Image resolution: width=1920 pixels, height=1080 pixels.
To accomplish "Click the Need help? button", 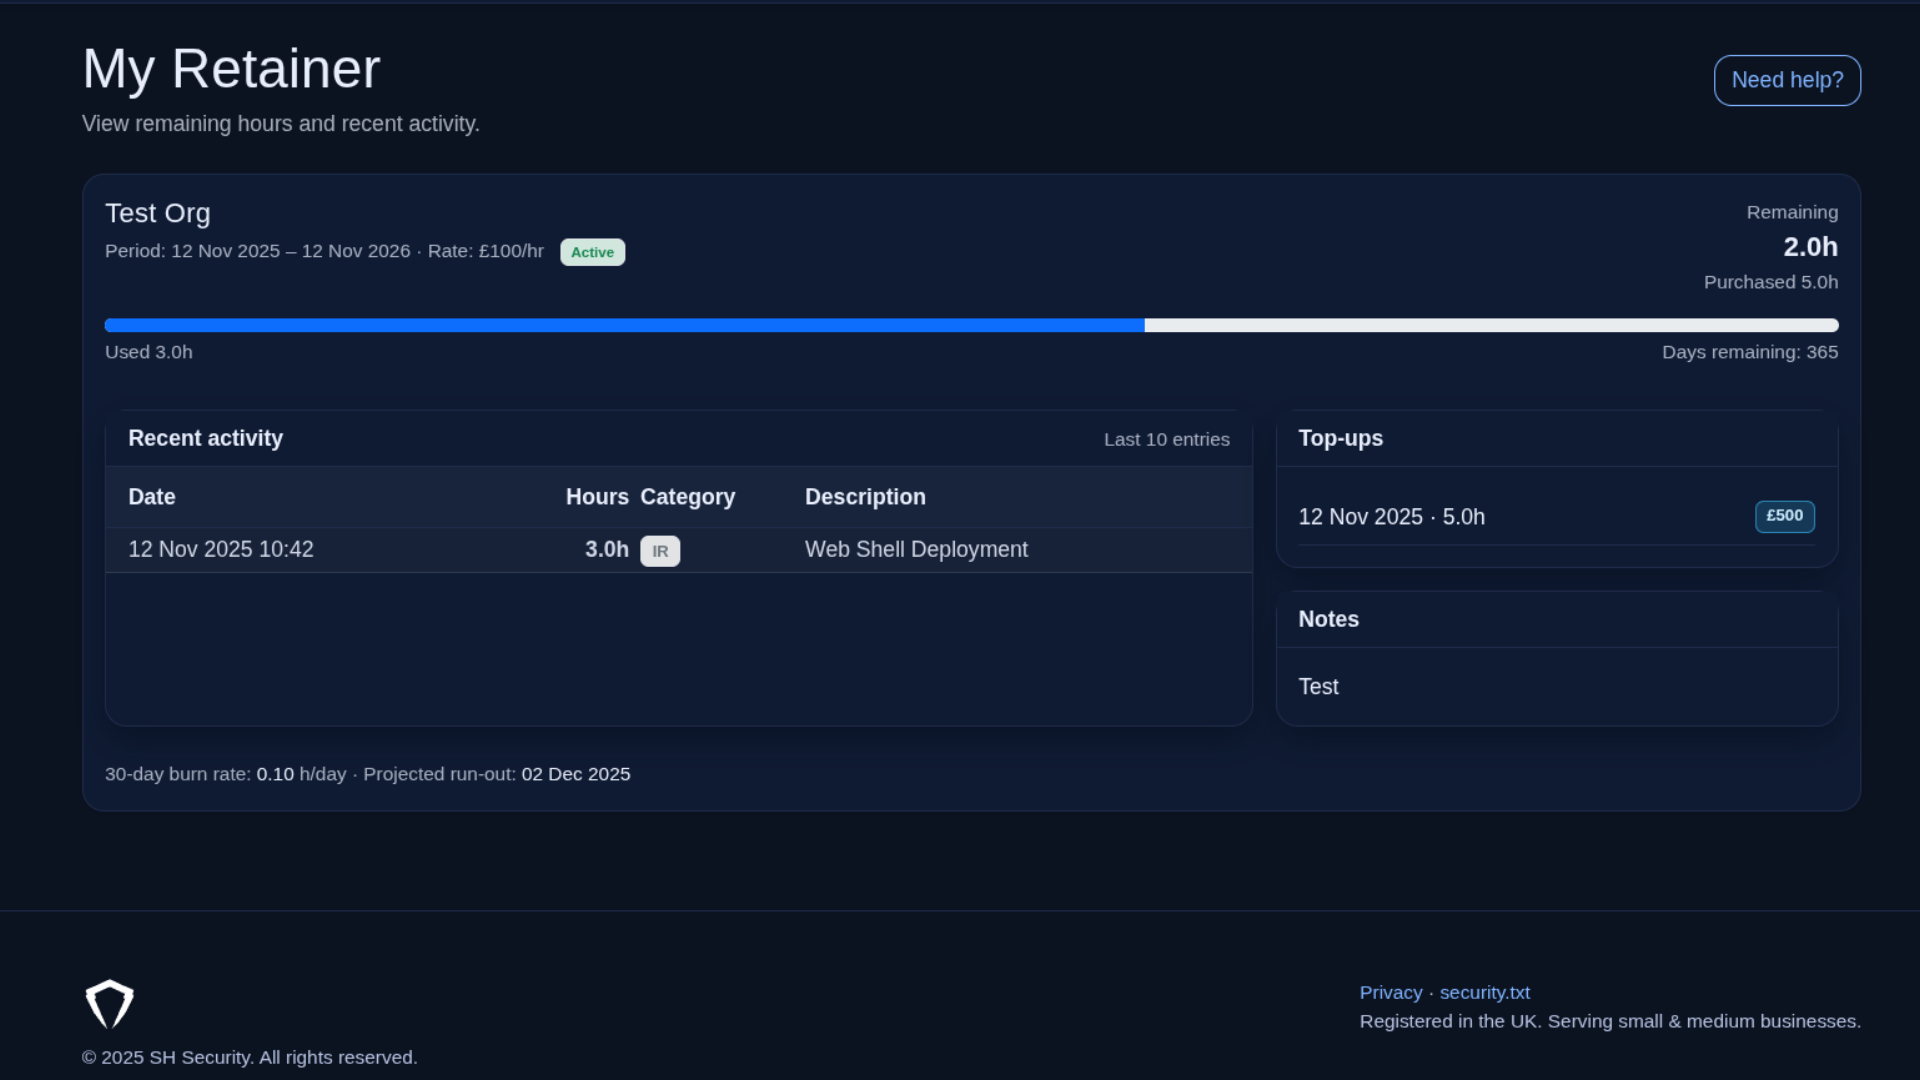I will [x=1786, y=80].
